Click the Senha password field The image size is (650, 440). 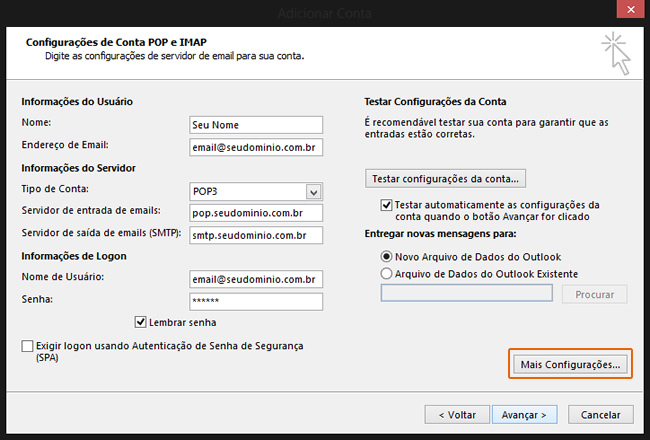[x=256, y=301]
